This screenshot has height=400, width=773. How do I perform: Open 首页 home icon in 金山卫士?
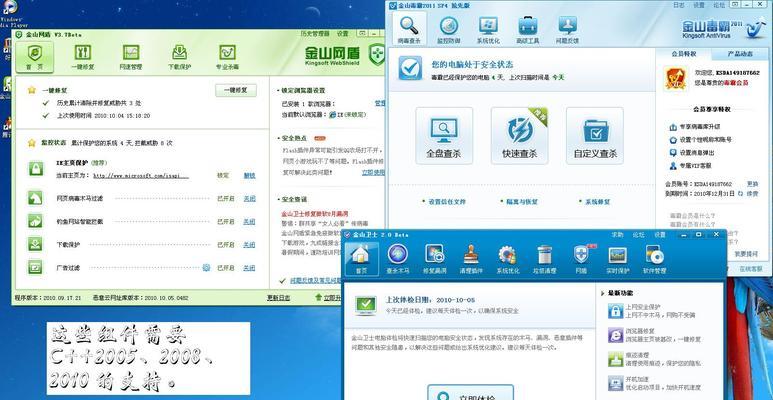(362, 258)
